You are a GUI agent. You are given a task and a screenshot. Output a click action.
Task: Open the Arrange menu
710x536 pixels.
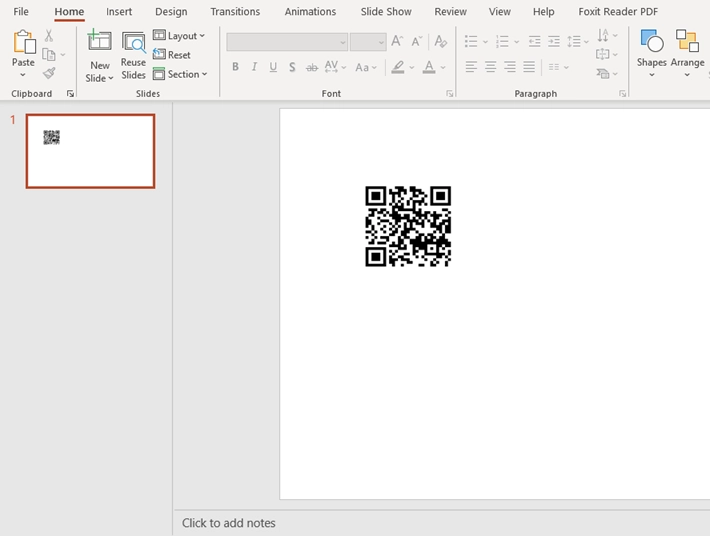point(687,54)
